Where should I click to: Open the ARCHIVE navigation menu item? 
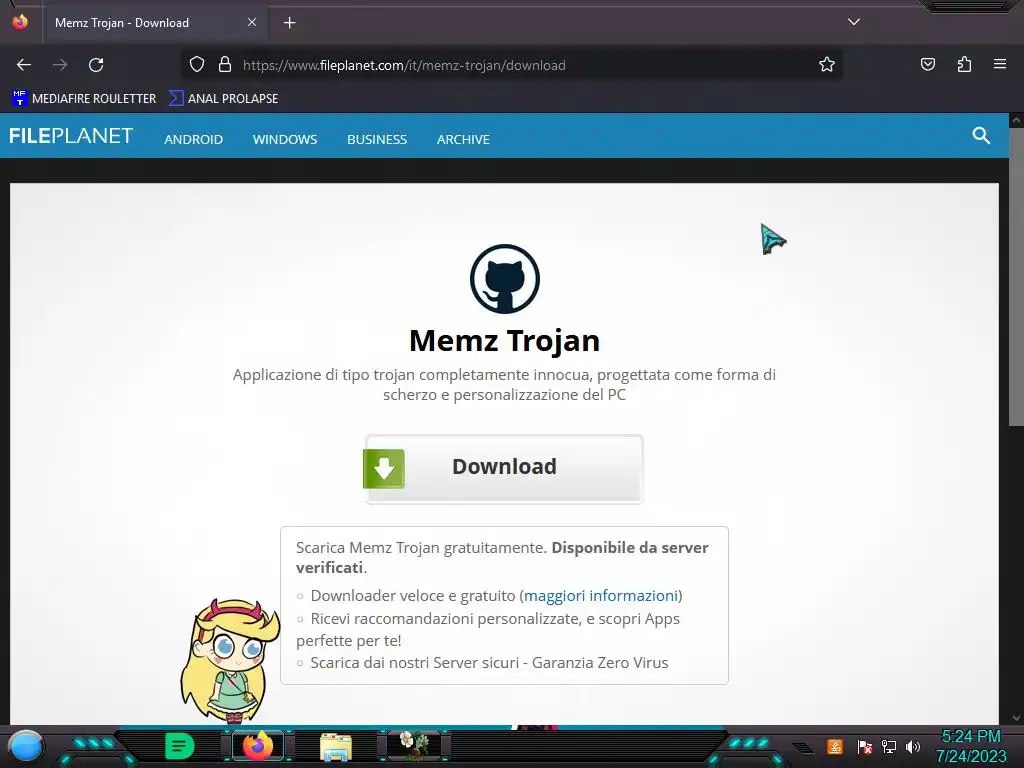click(x=463, y=139)
